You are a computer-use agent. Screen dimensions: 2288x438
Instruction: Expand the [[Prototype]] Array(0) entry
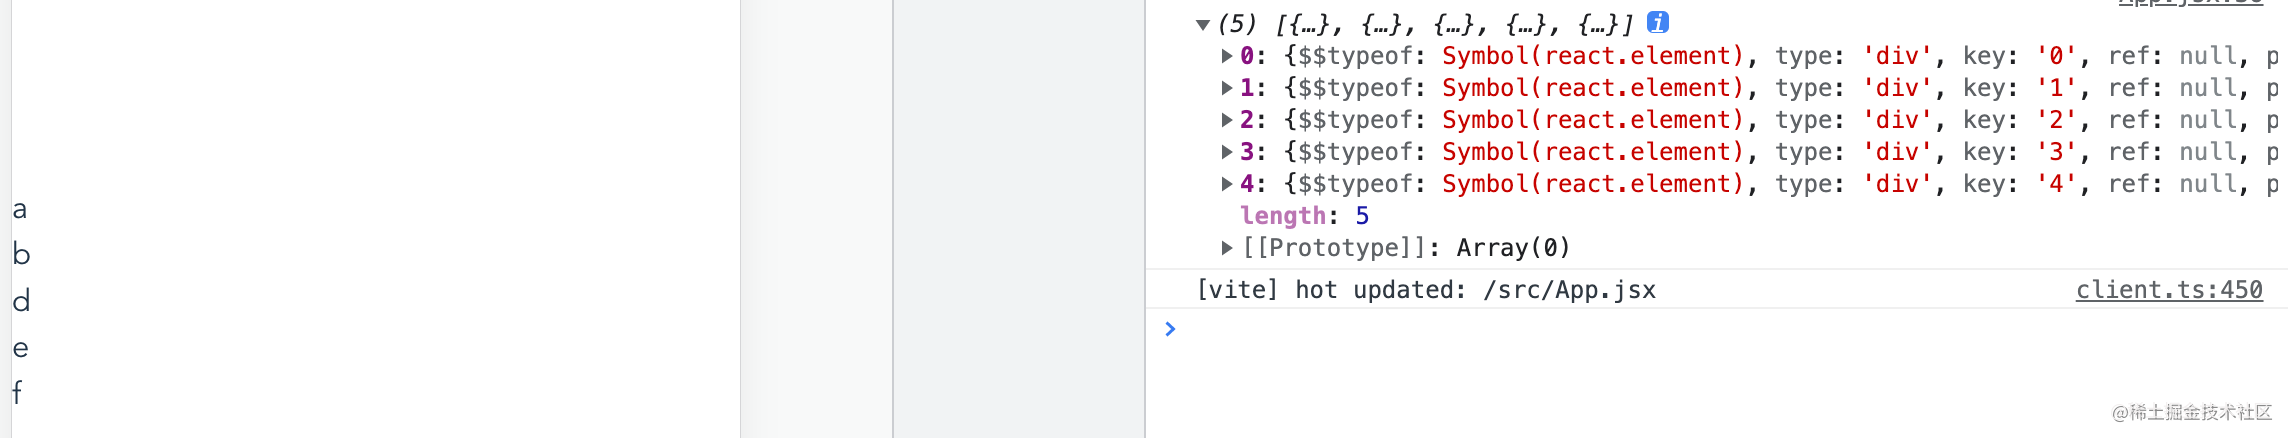coord(1227,248)
